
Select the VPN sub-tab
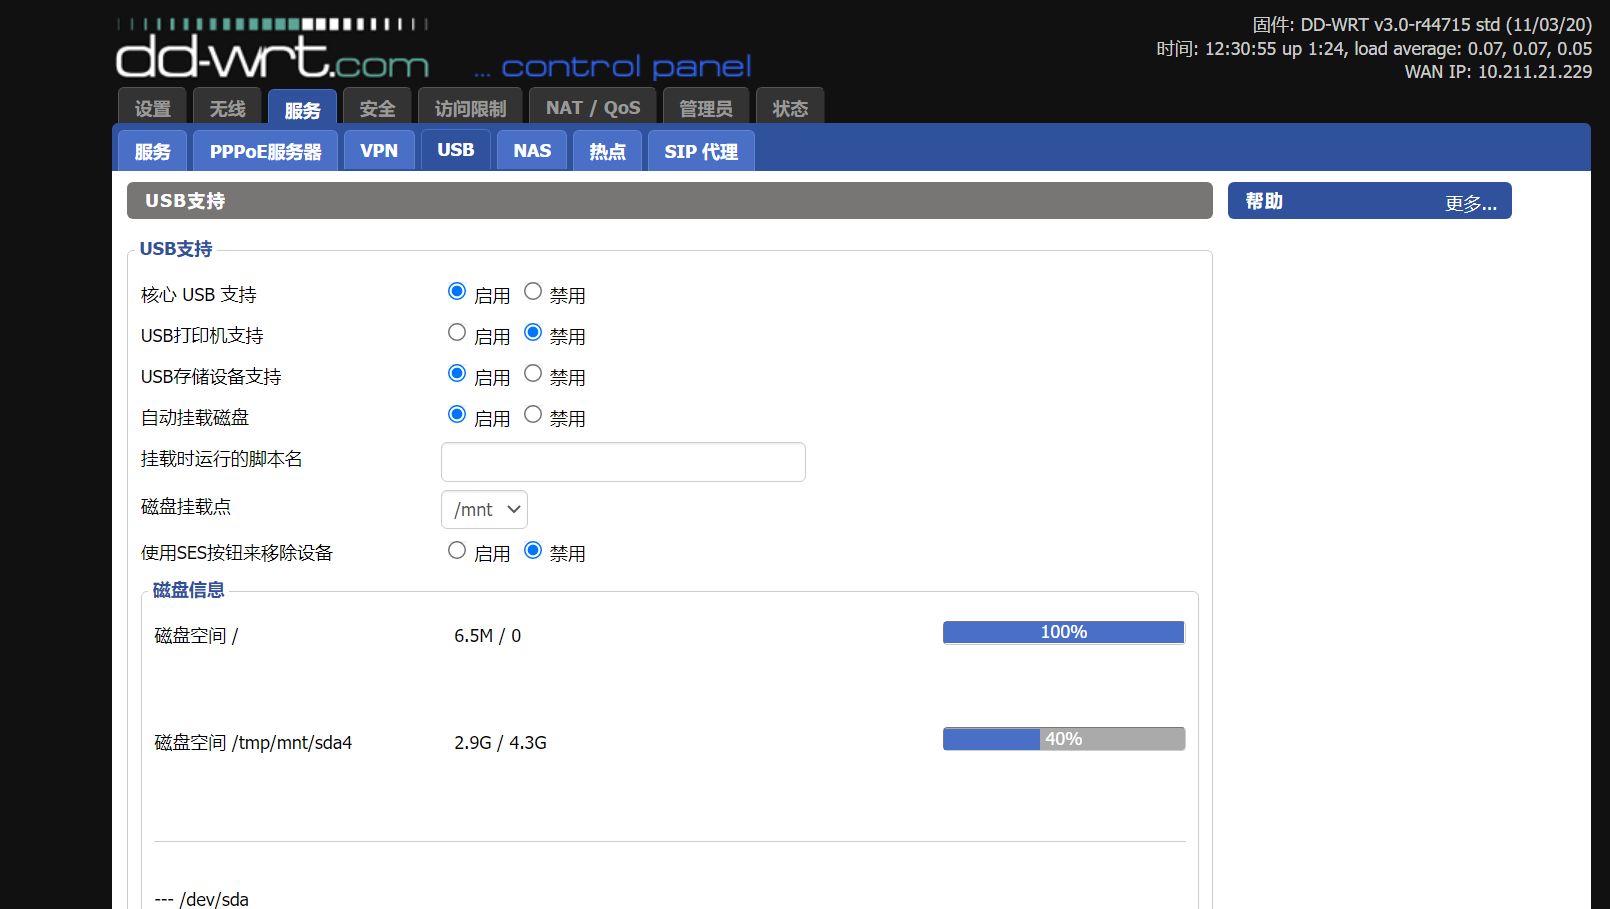[x=379, y=151]
